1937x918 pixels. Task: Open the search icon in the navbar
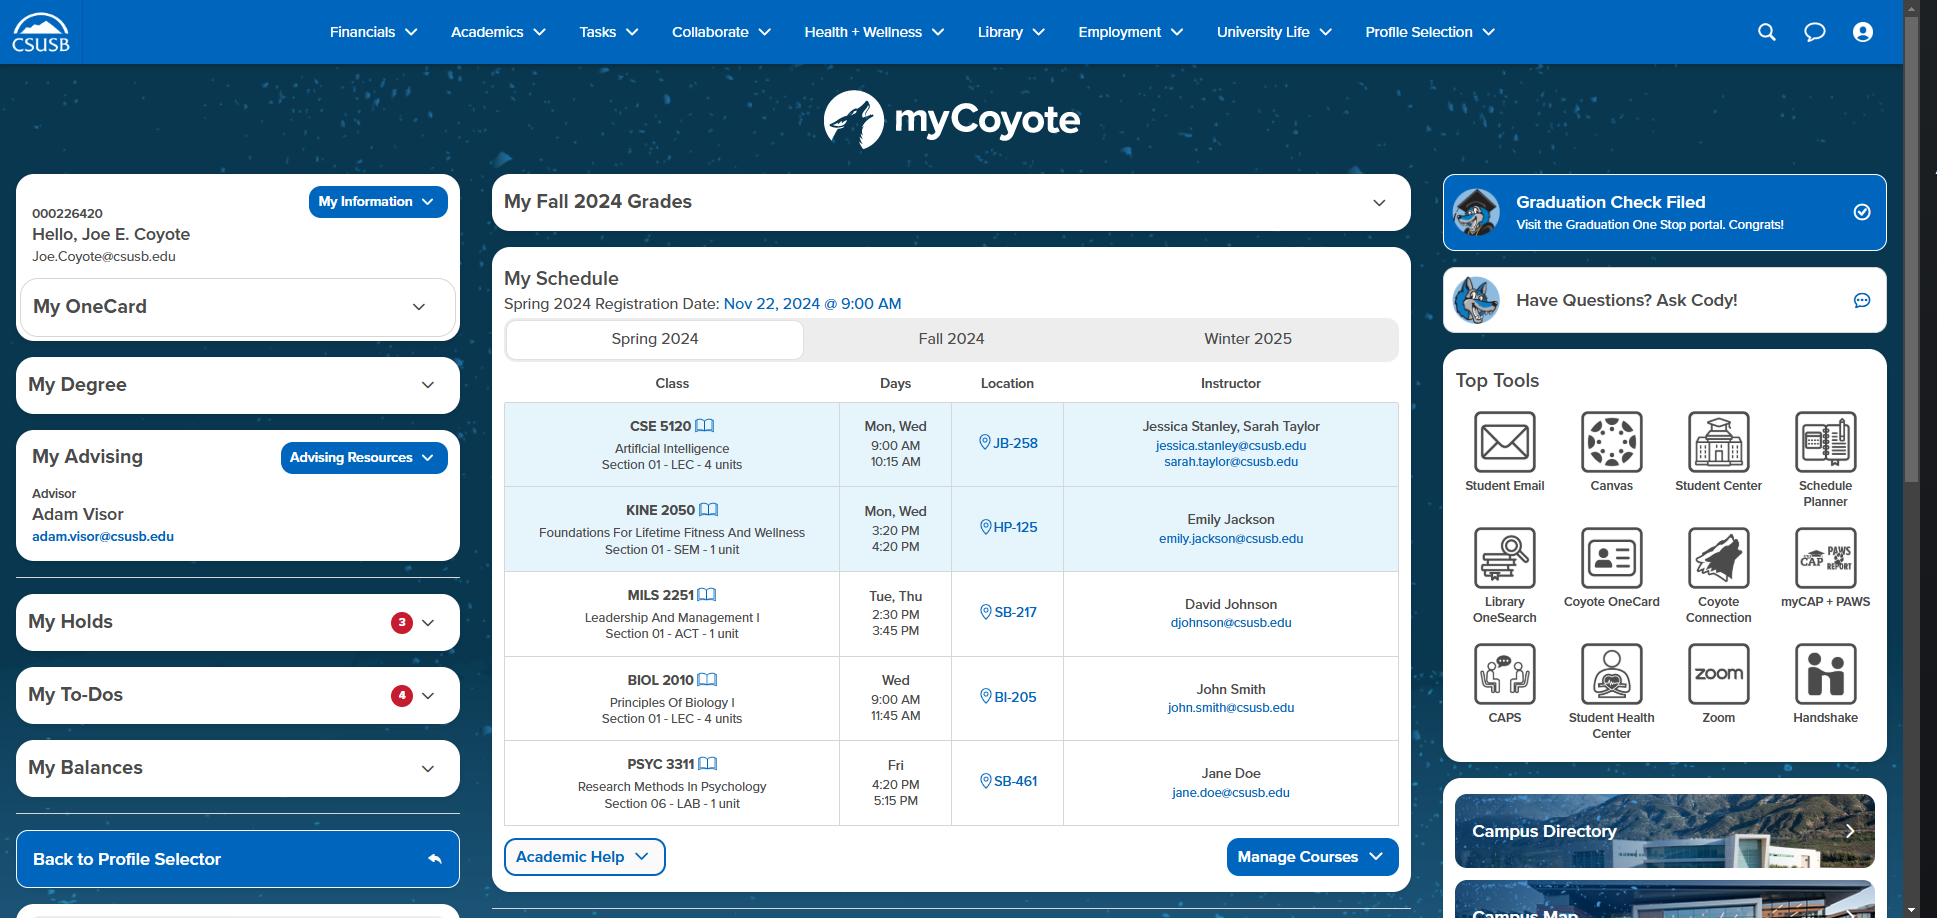tap(1766, 31)
